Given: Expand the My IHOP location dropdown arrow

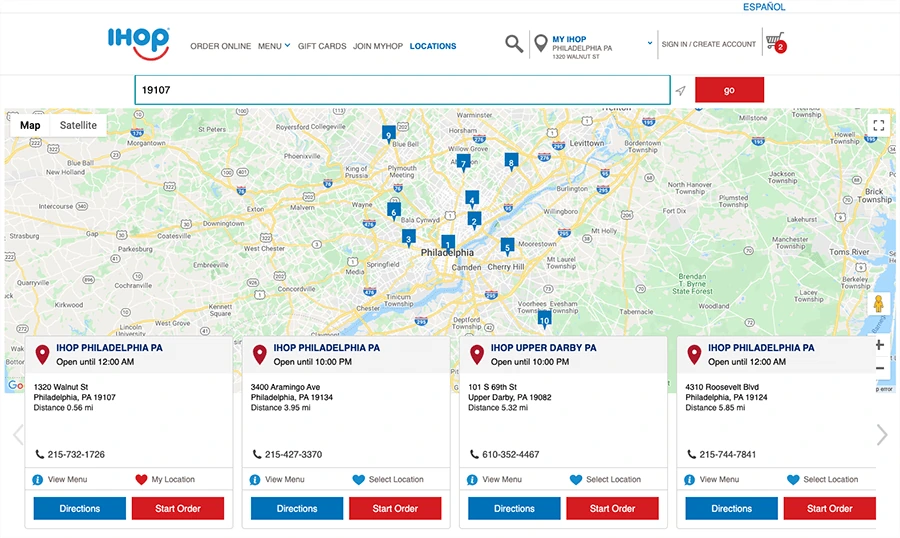Looking at the screenshot, I should click(650, 43).
